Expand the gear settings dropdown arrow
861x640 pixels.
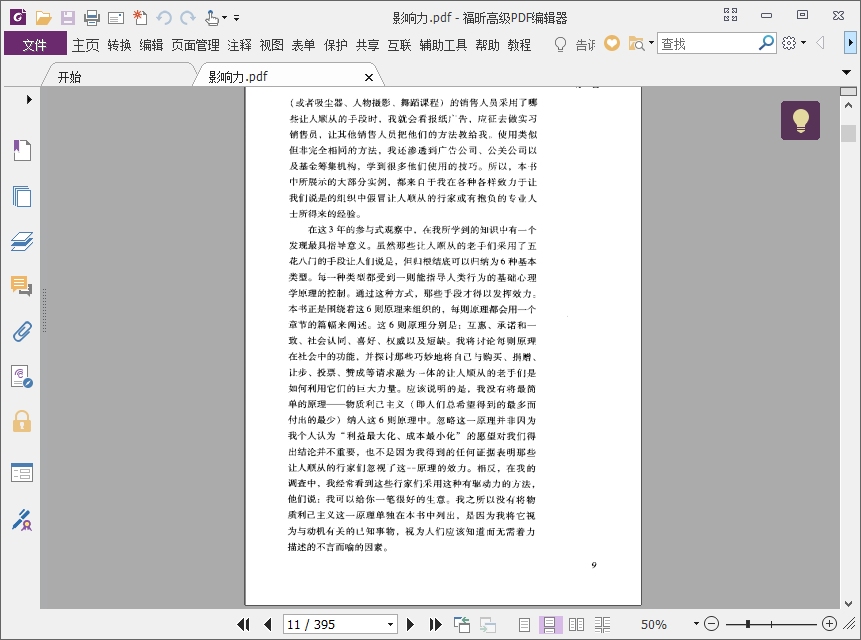[x=803, y=43]
